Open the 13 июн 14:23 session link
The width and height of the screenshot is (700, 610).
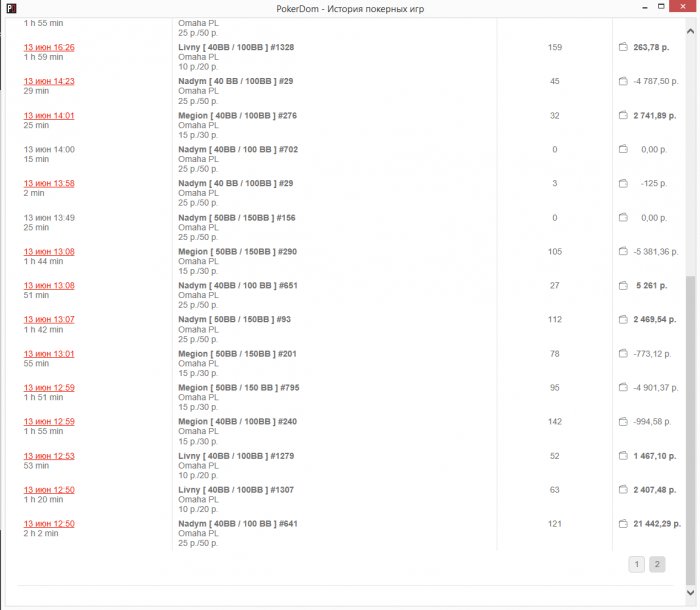[49, 81]
